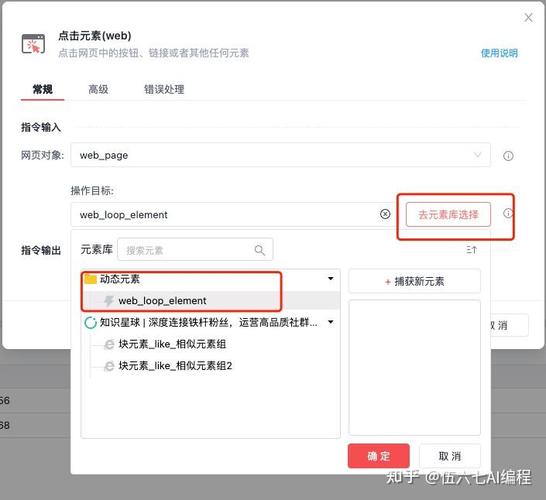The width and height of the screenshot is (546, 500).
Task: Click 捕获新元素 to capture element
Action: 414,281
